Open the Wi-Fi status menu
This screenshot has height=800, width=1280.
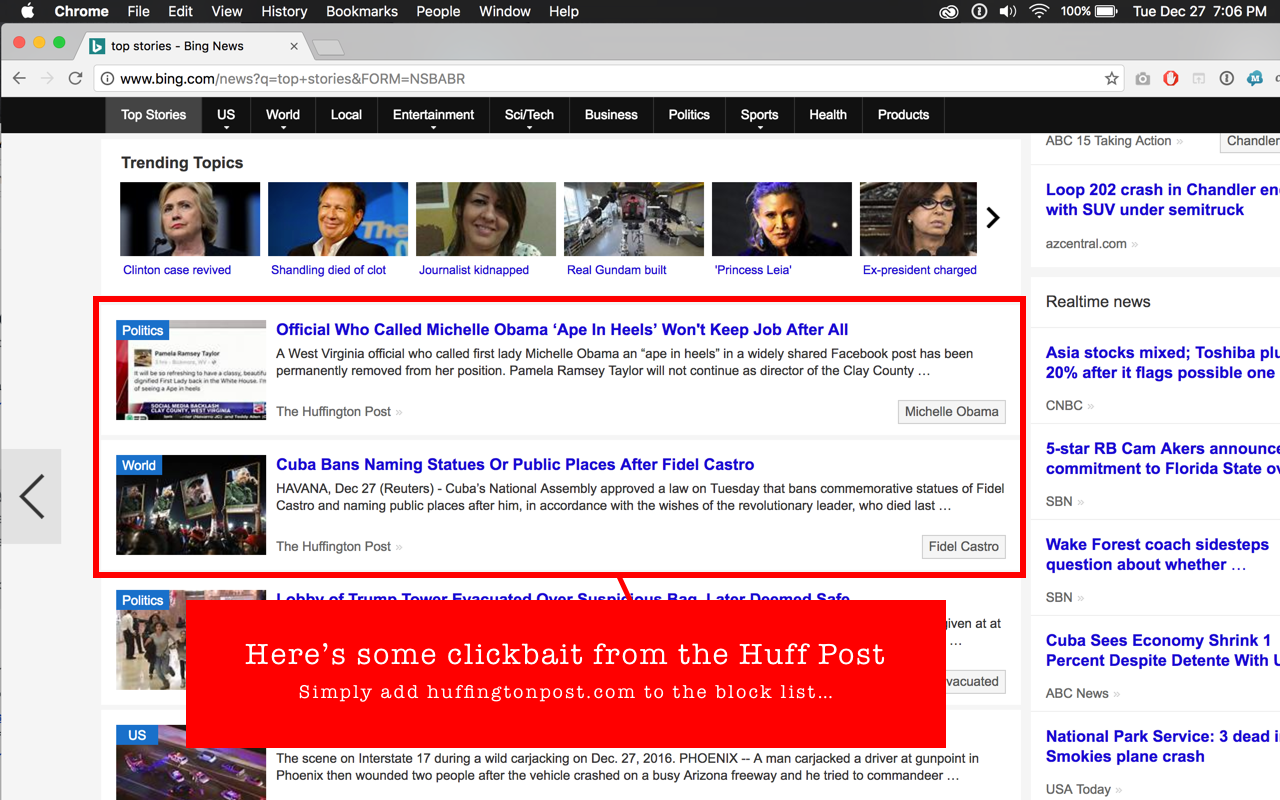[1038, 11]
